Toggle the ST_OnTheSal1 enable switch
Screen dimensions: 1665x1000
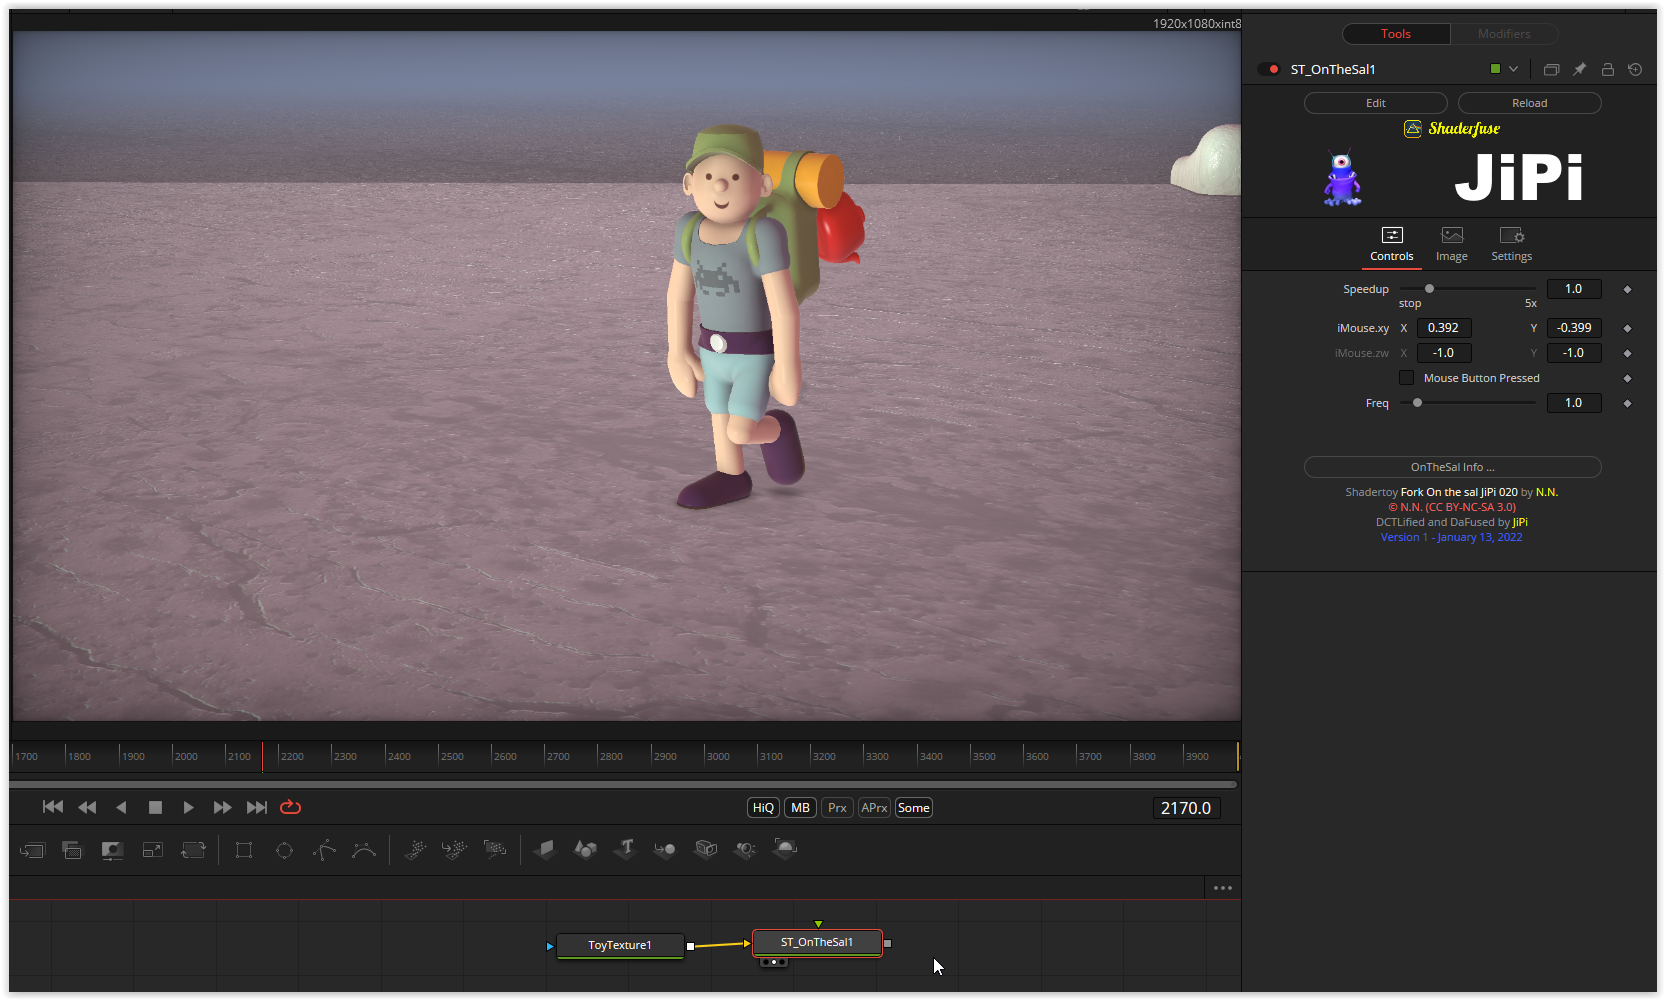tap(1269, 69)
